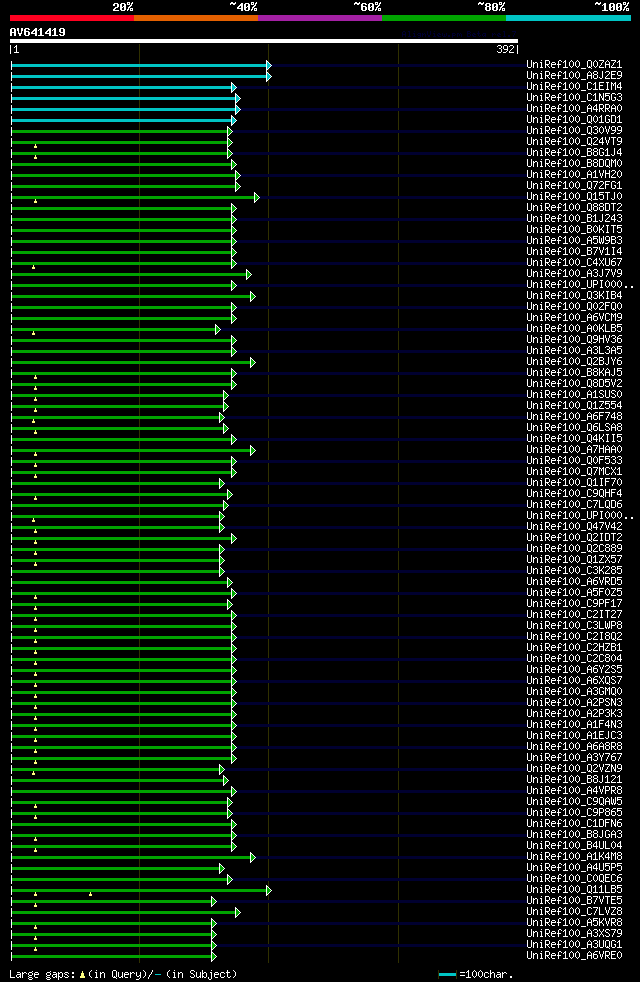Select label UniRef100_Q6LSA8
This screenshot has height=982, width=640.
[x=574, y=428]
